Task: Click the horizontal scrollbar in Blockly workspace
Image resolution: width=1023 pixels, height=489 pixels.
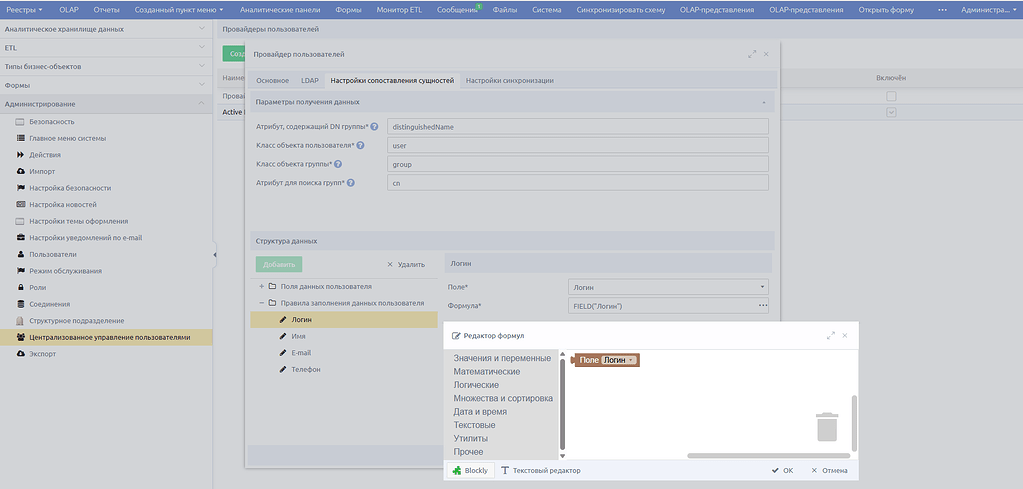Action: [769, 456]
